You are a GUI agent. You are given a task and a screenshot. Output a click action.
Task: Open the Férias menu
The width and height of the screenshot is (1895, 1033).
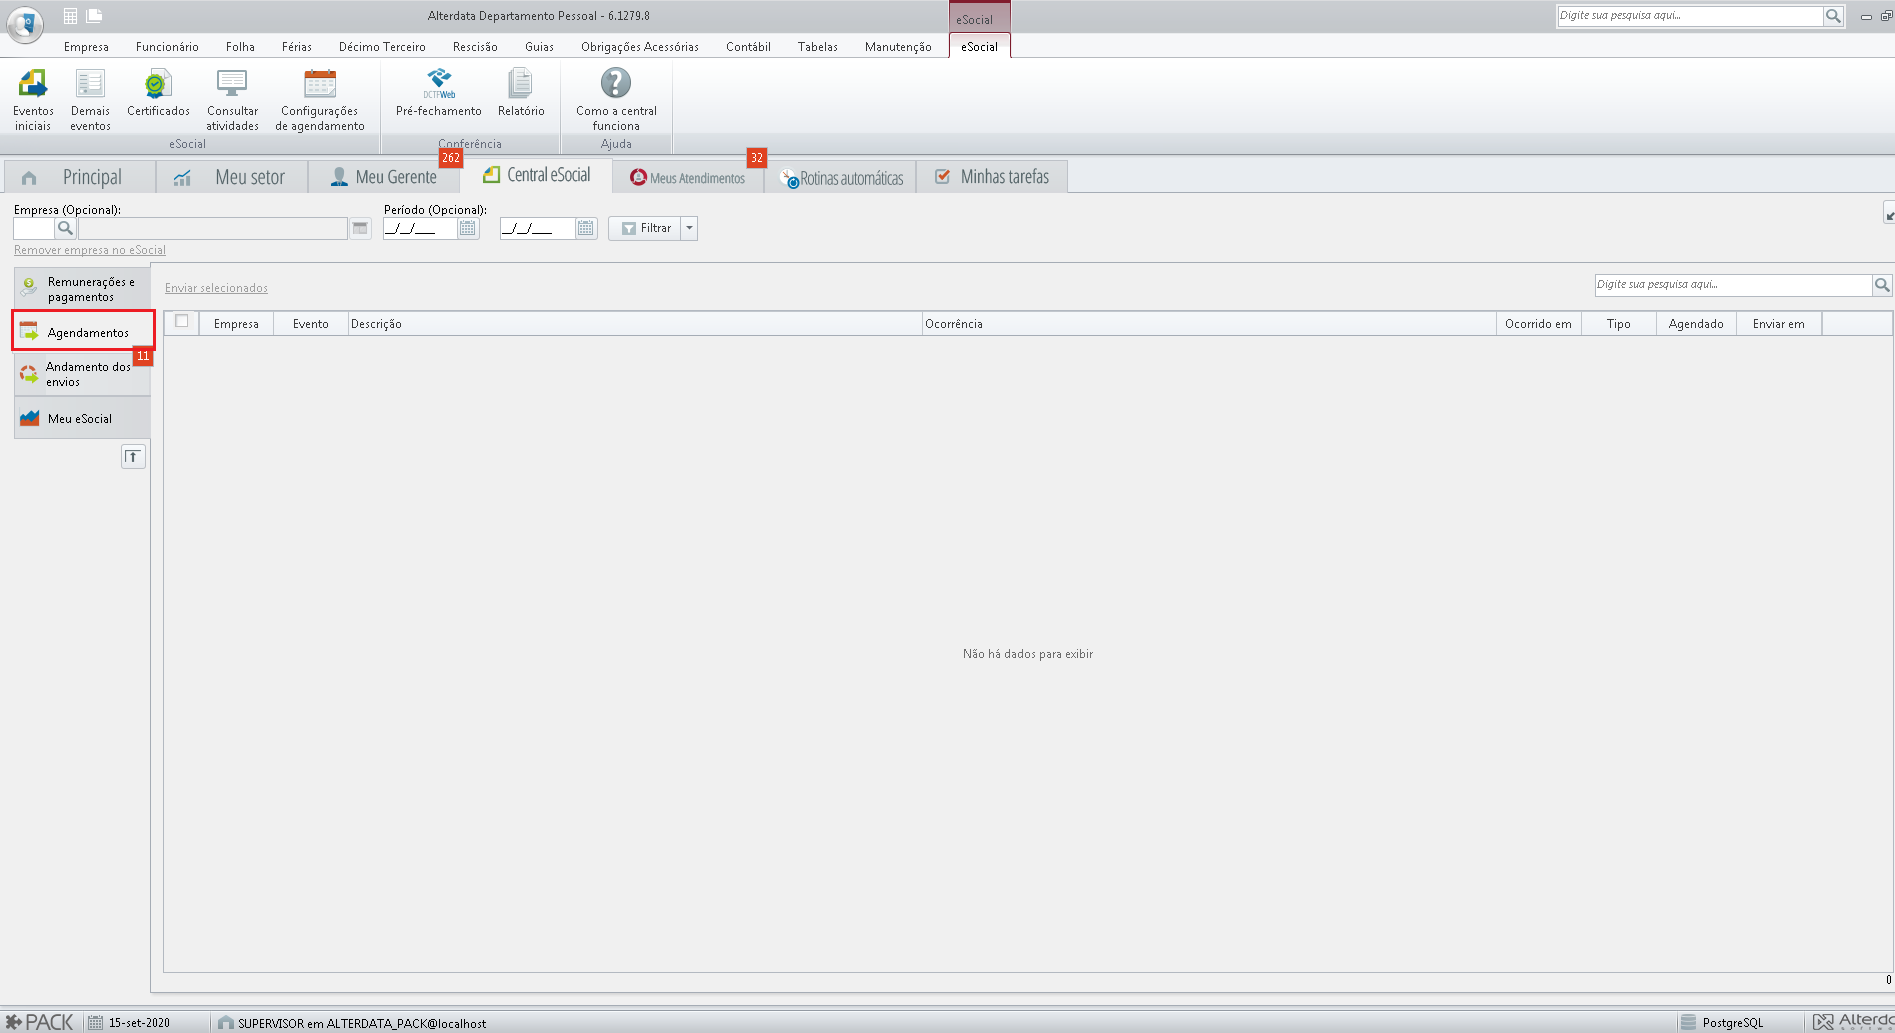click(297, 47)
